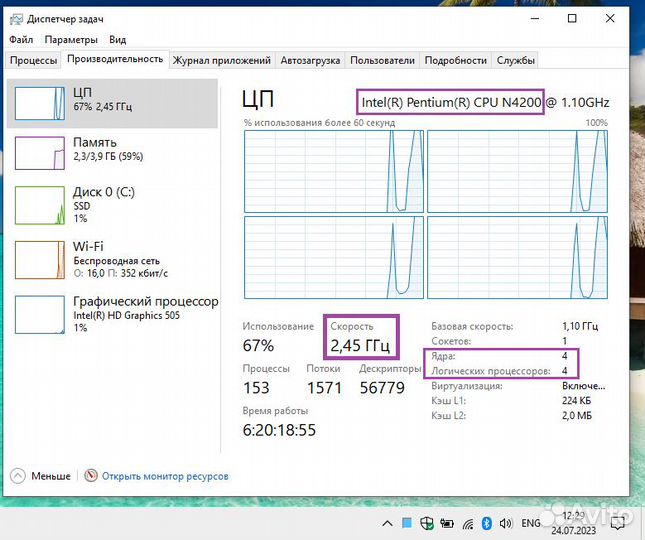Click the % использования более 60 секунд label
The height and width of the screenshot is (540, 645).
[320, 123]
